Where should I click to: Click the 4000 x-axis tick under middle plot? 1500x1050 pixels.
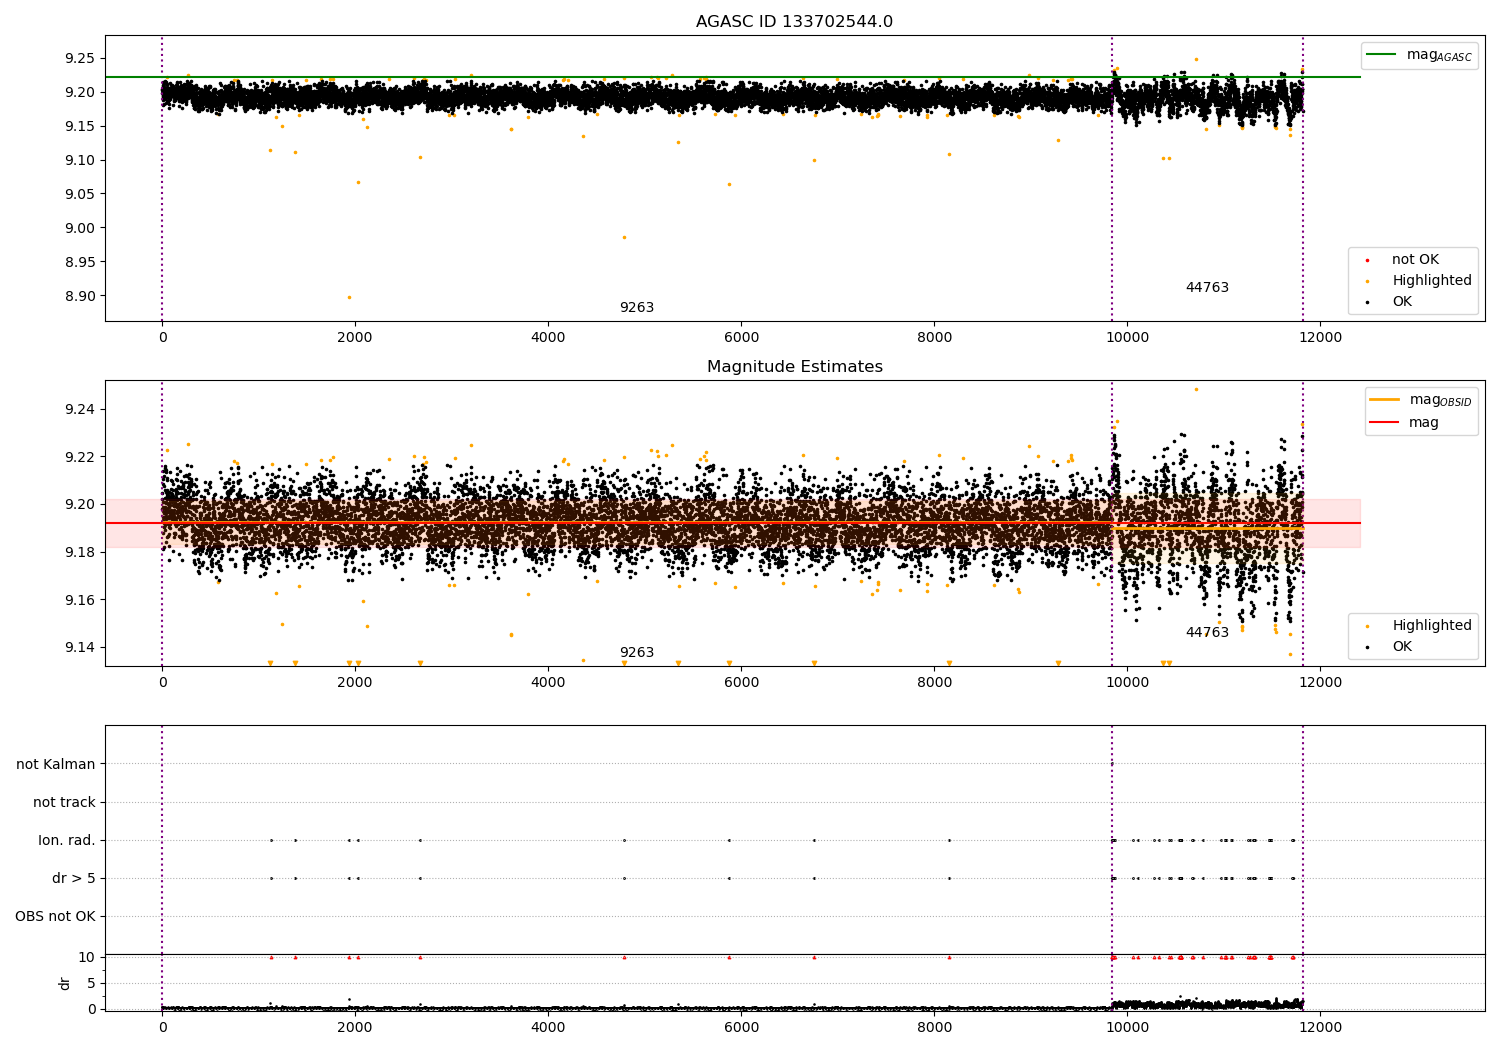548,683
